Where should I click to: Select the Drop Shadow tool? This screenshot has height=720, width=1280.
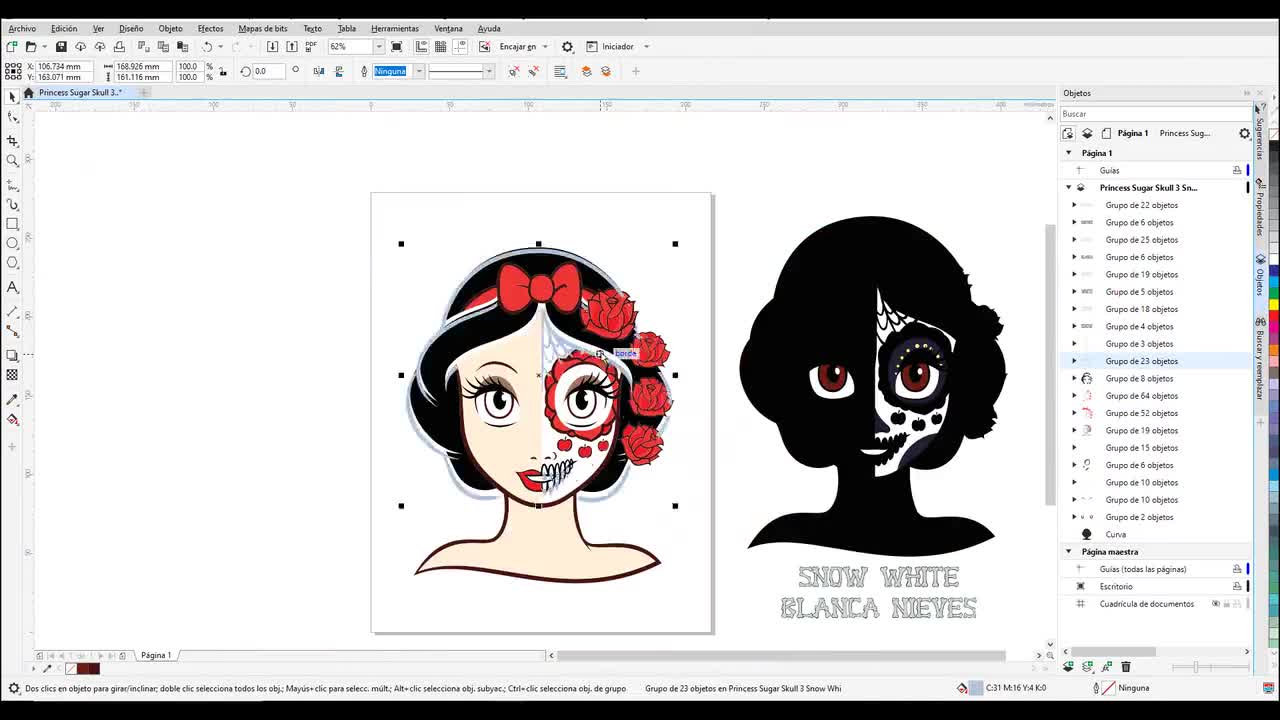pyautogui.click(x=12, y=355)
